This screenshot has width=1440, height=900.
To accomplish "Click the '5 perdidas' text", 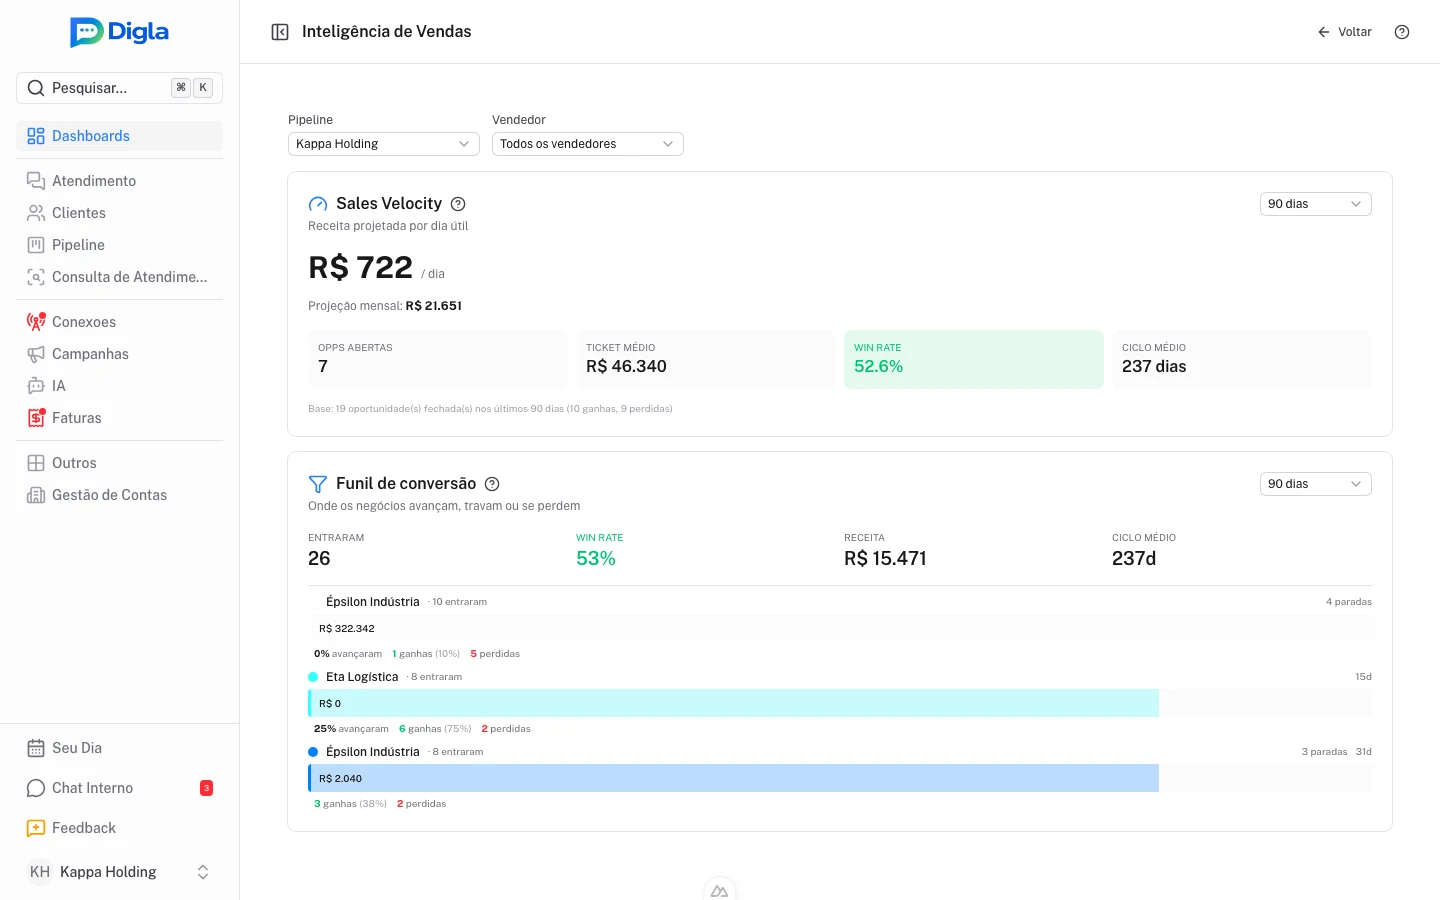I will coord(495,654).
